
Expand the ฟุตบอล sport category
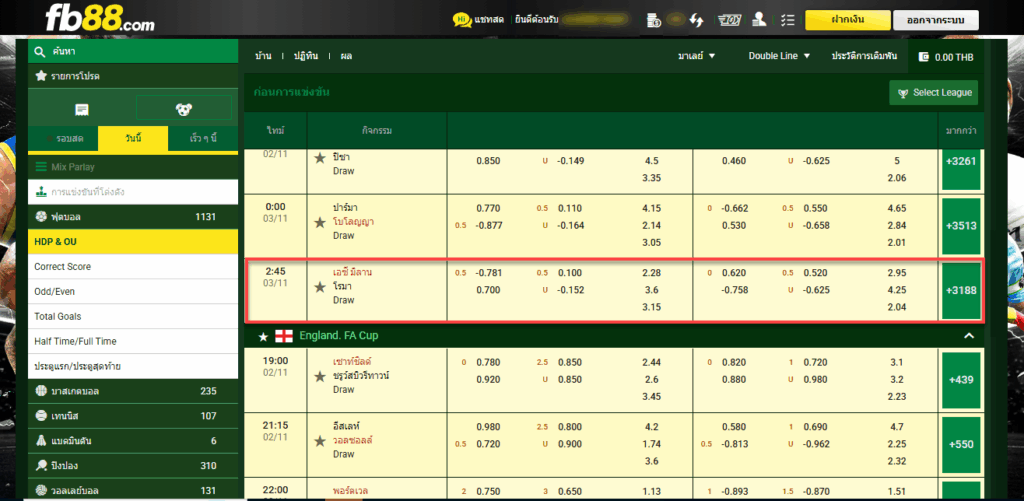coord(133,217)
